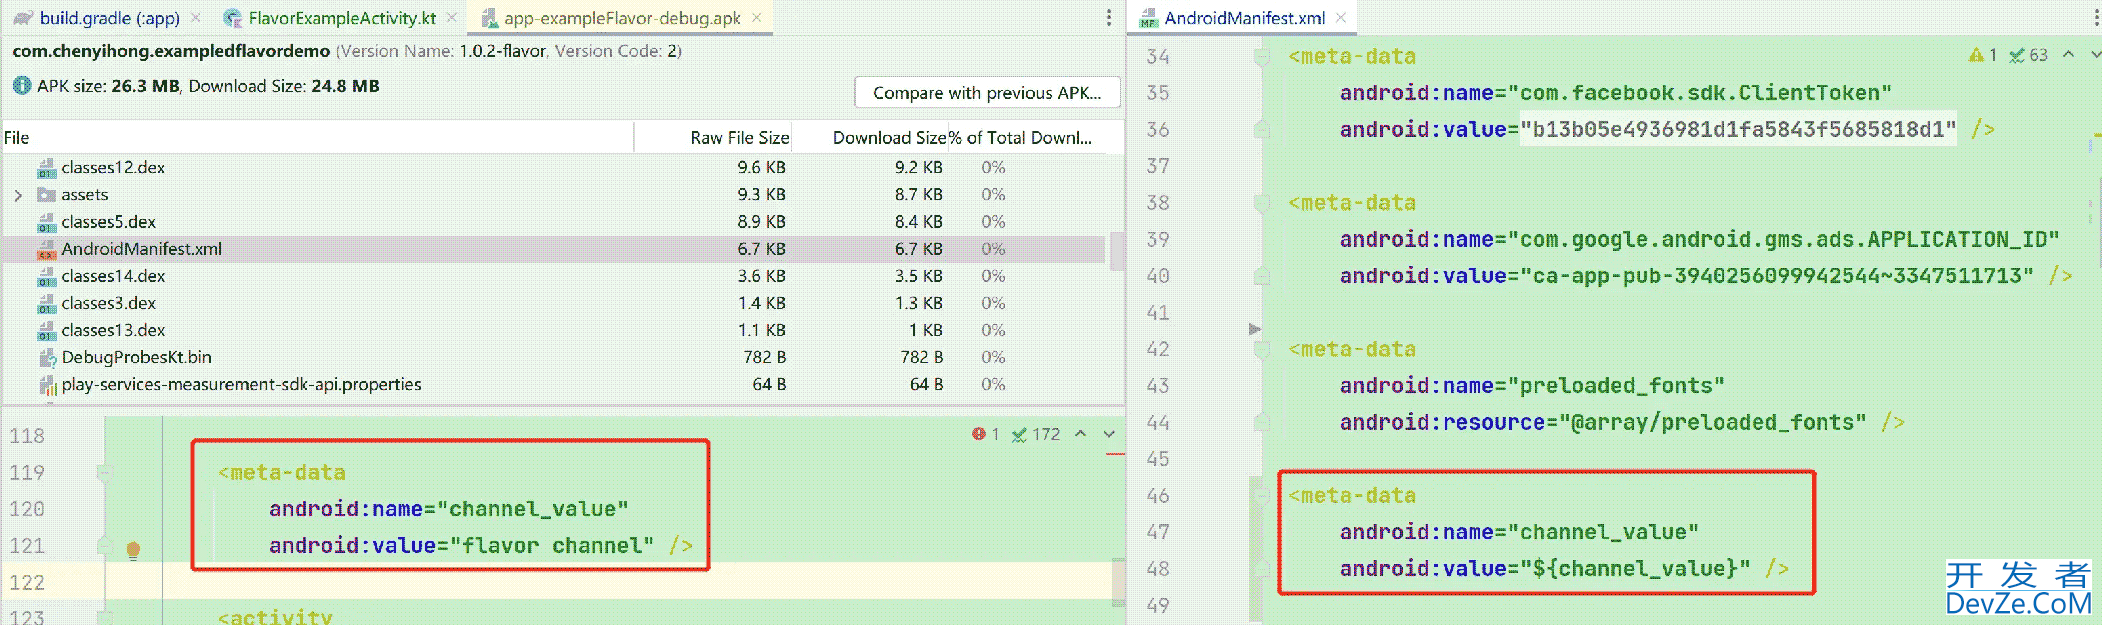This screenshot has height=625, width=2102.
Task: Place cursor on com.facebook.sdk.ClientToken text
Action: pyautogui.click(x=1705, y=93)
